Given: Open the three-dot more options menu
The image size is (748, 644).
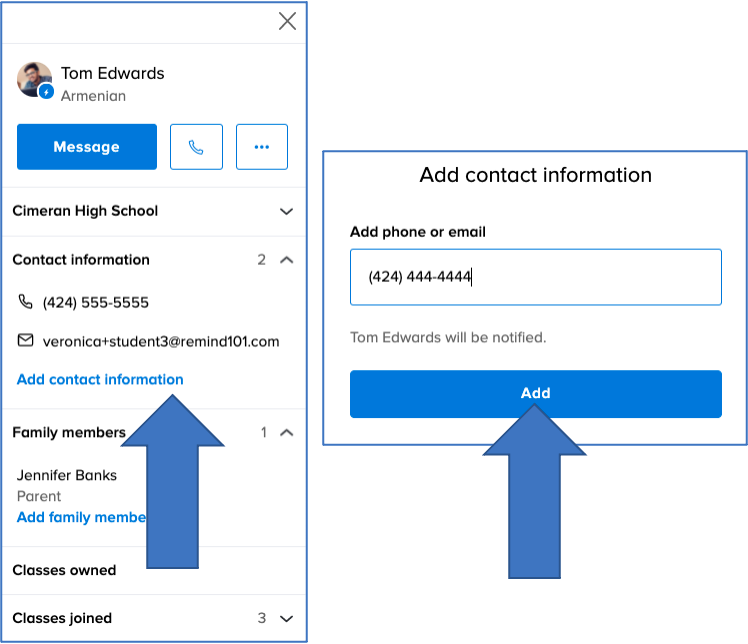Looking at the screenshot, I should point(262,147).
